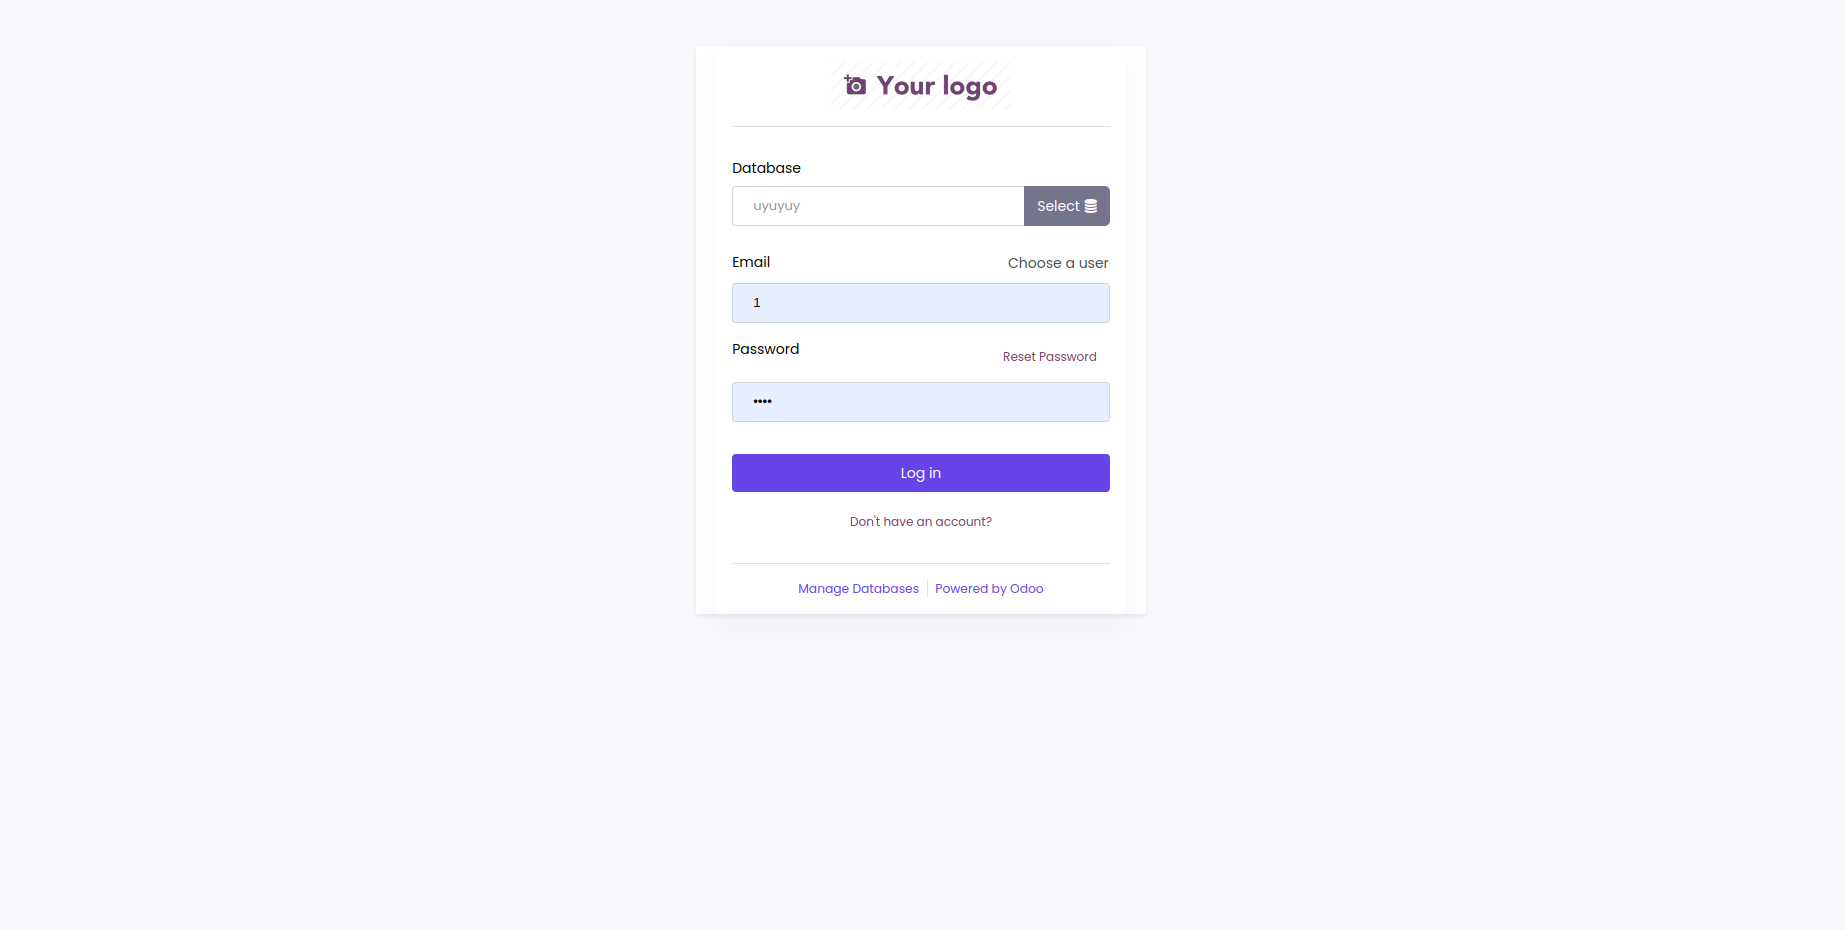
Task: Click the vertical separator between footer links
Action: coord(927,589)
